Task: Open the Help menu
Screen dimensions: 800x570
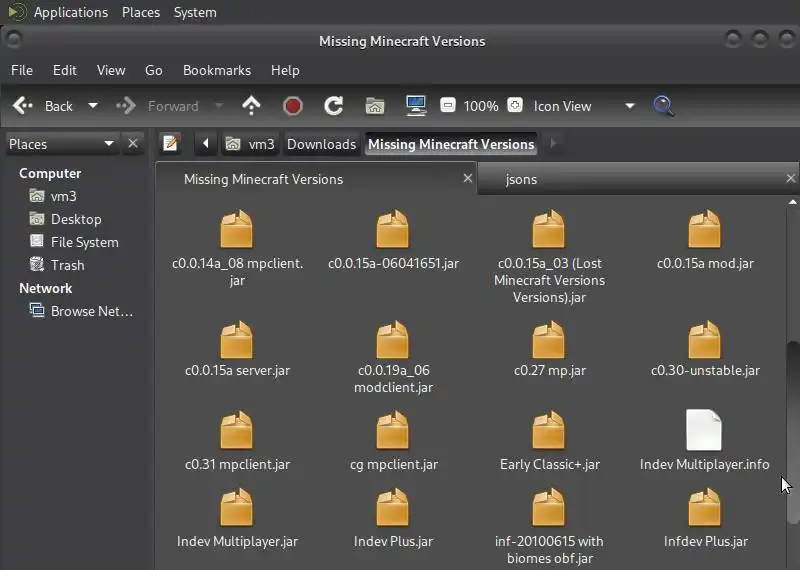Action: pos(285,70)
